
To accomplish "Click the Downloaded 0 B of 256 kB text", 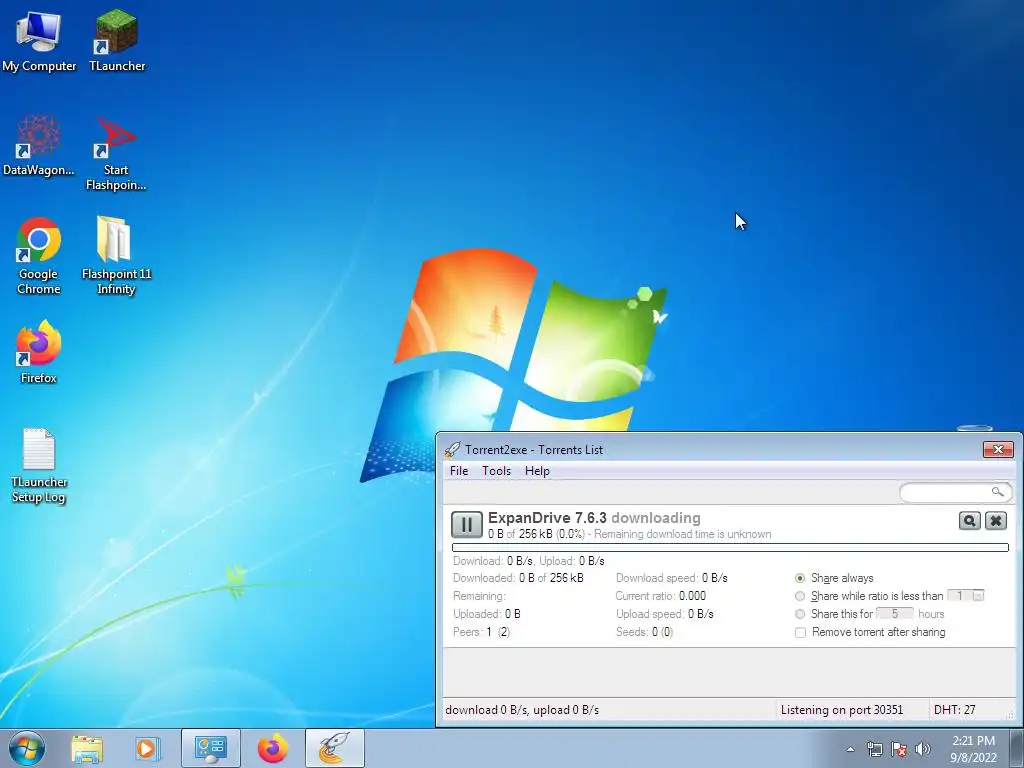I will [x=518, y=578].
